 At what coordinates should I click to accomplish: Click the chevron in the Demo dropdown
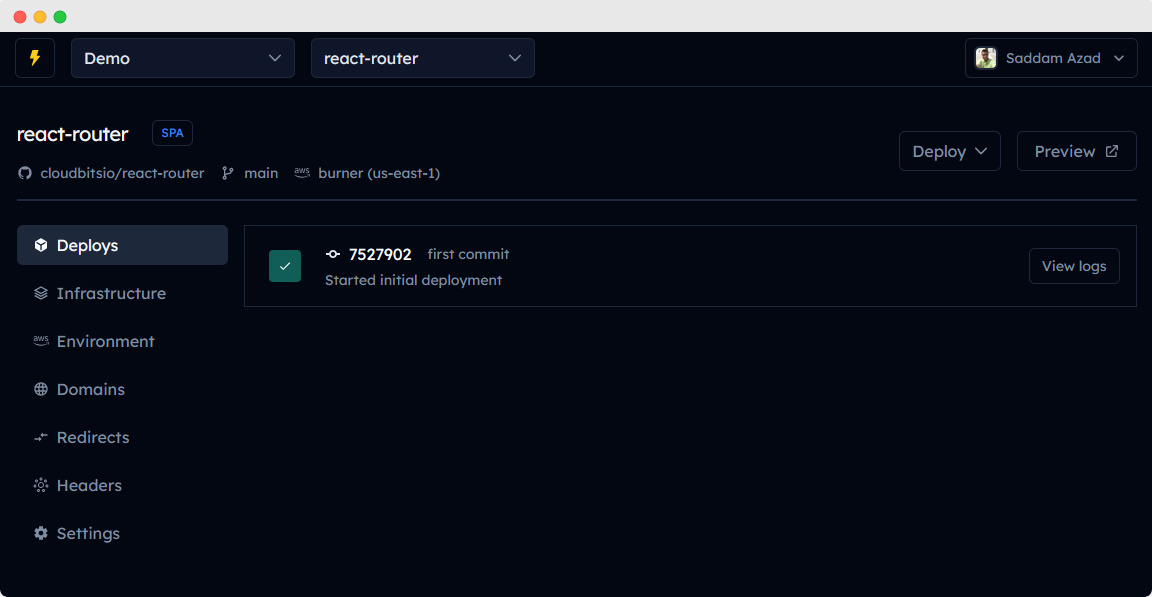click(x=275, y=58)
